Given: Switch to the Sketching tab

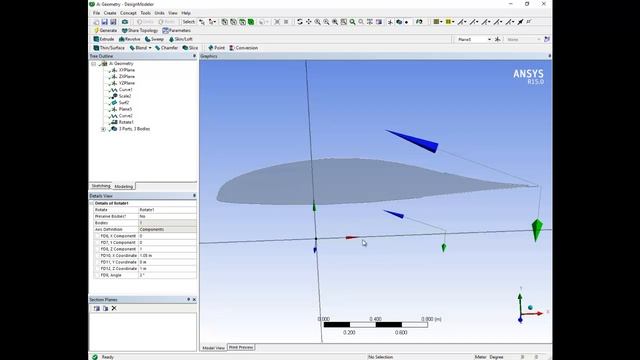Looking at the screenshot, I should [x=100, y=186].
